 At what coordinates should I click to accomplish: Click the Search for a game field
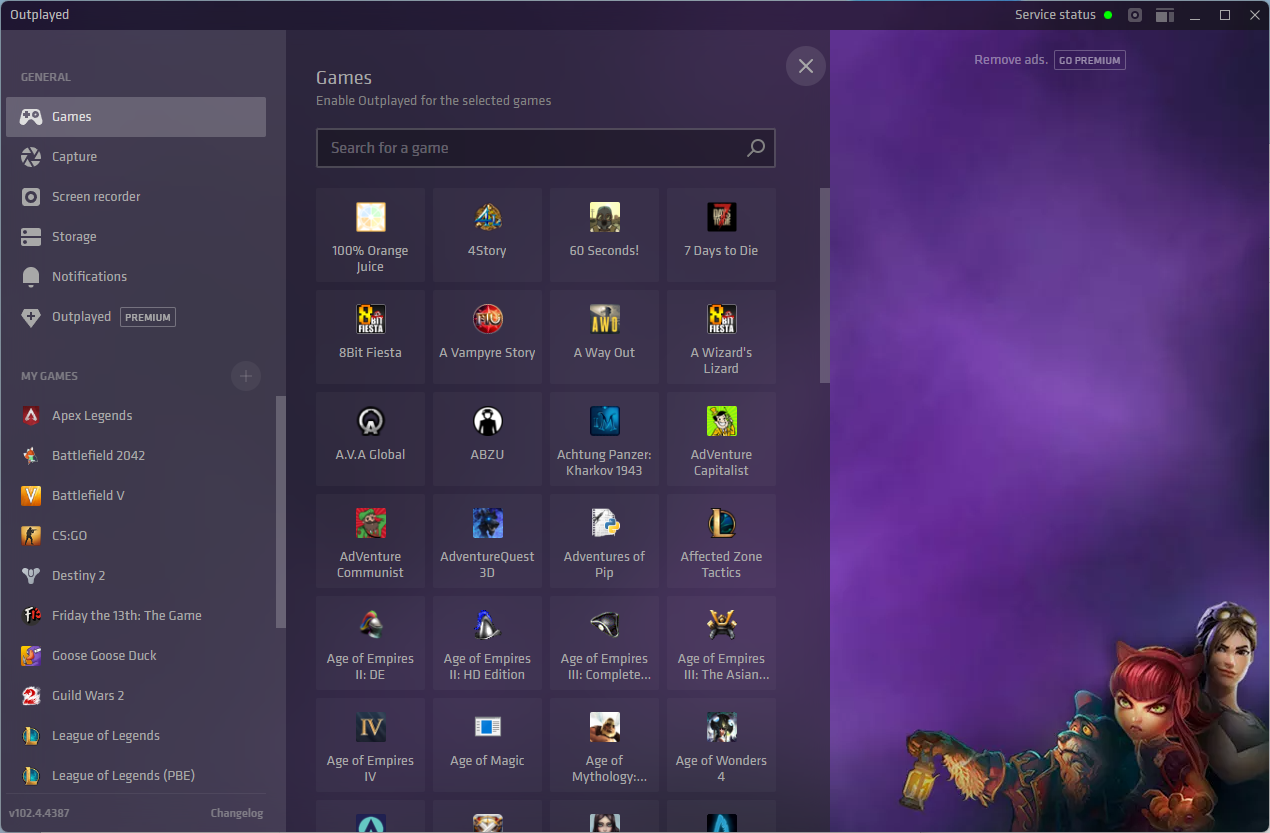[x=546, y=148]
